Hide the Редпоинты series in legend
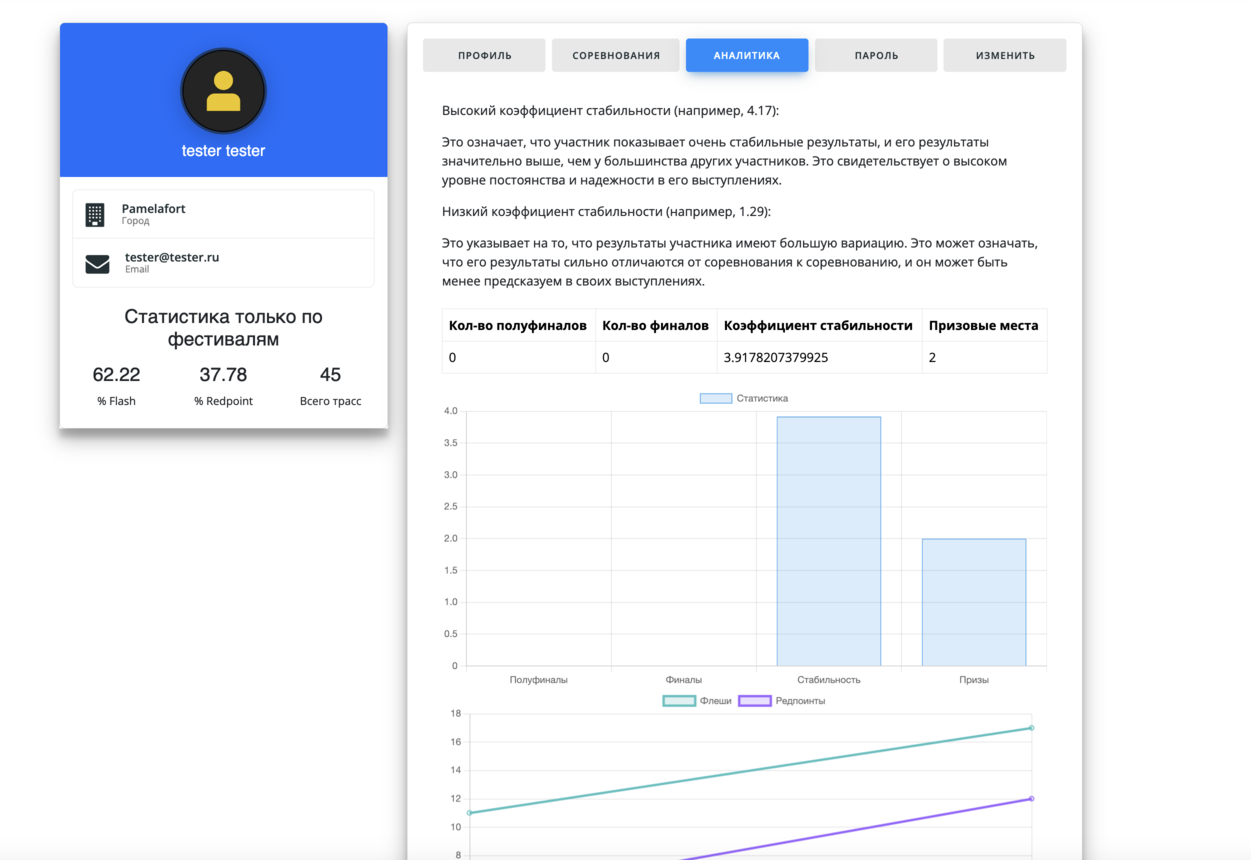Viewport: 1251px width, 860px height. point(782,701)
